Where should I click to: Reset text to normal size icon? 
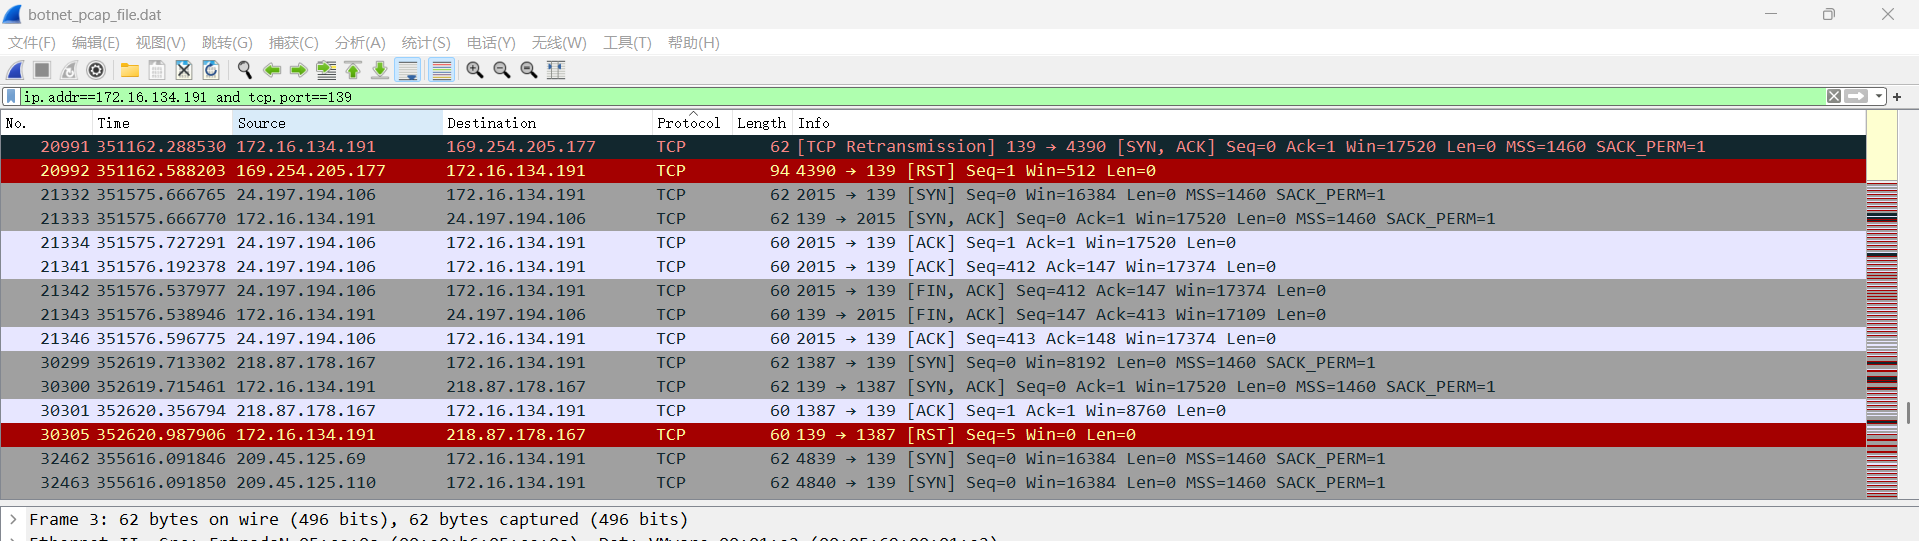click(x=529, y=70)
